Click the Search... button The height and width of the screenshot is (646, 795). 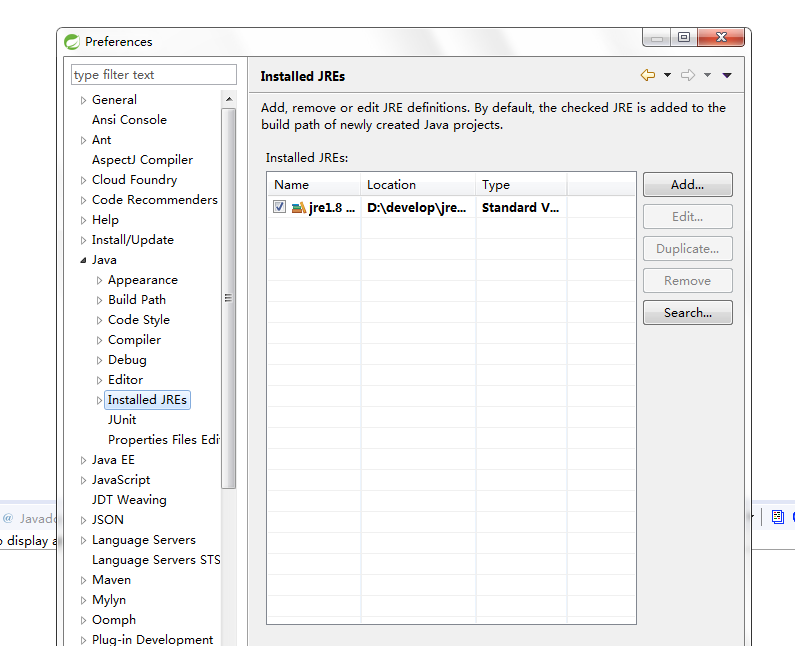pyautogui.click(x=688, y=312)
